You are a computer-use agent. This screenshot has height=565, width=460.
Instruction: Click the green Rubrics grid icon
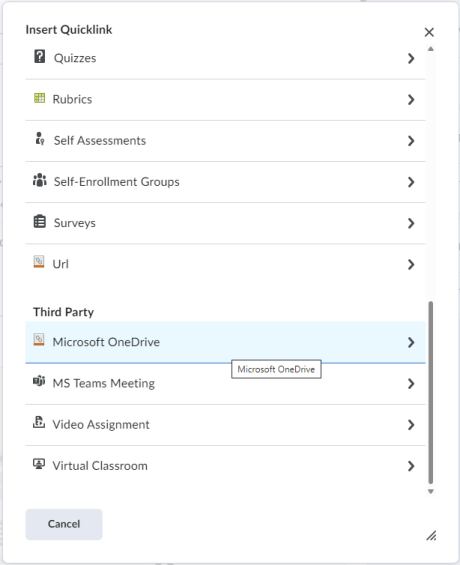39,98
